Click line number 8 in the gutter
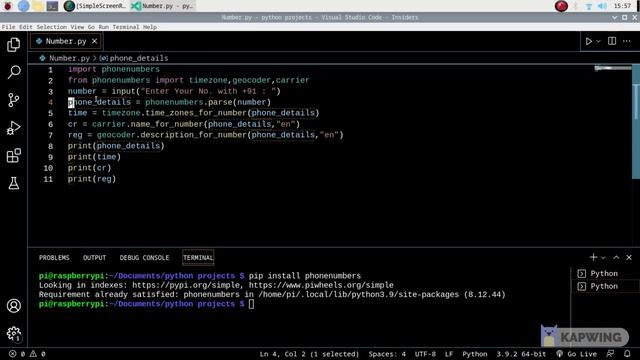This screenshot has width=640, height=360. click(50, 146)
